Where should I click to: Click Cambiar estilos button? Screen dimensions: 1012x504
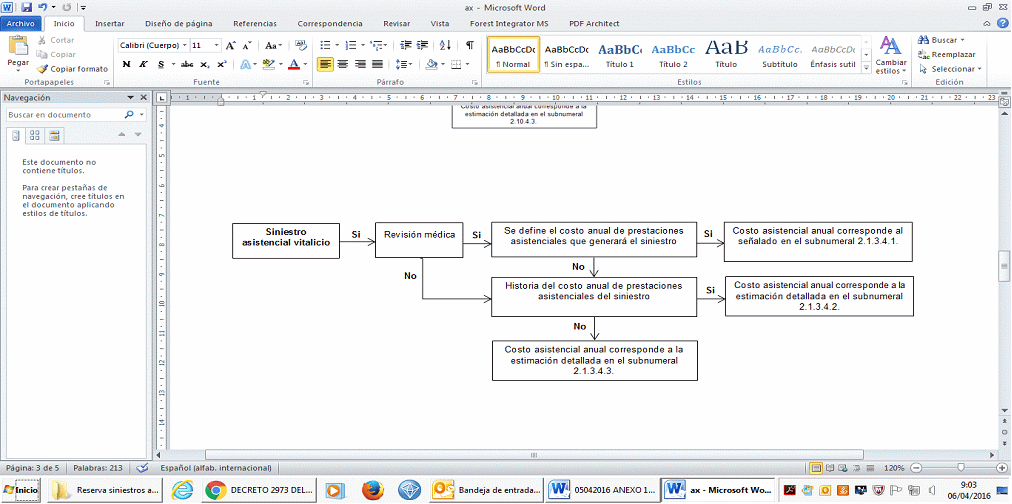coord(890,55)
